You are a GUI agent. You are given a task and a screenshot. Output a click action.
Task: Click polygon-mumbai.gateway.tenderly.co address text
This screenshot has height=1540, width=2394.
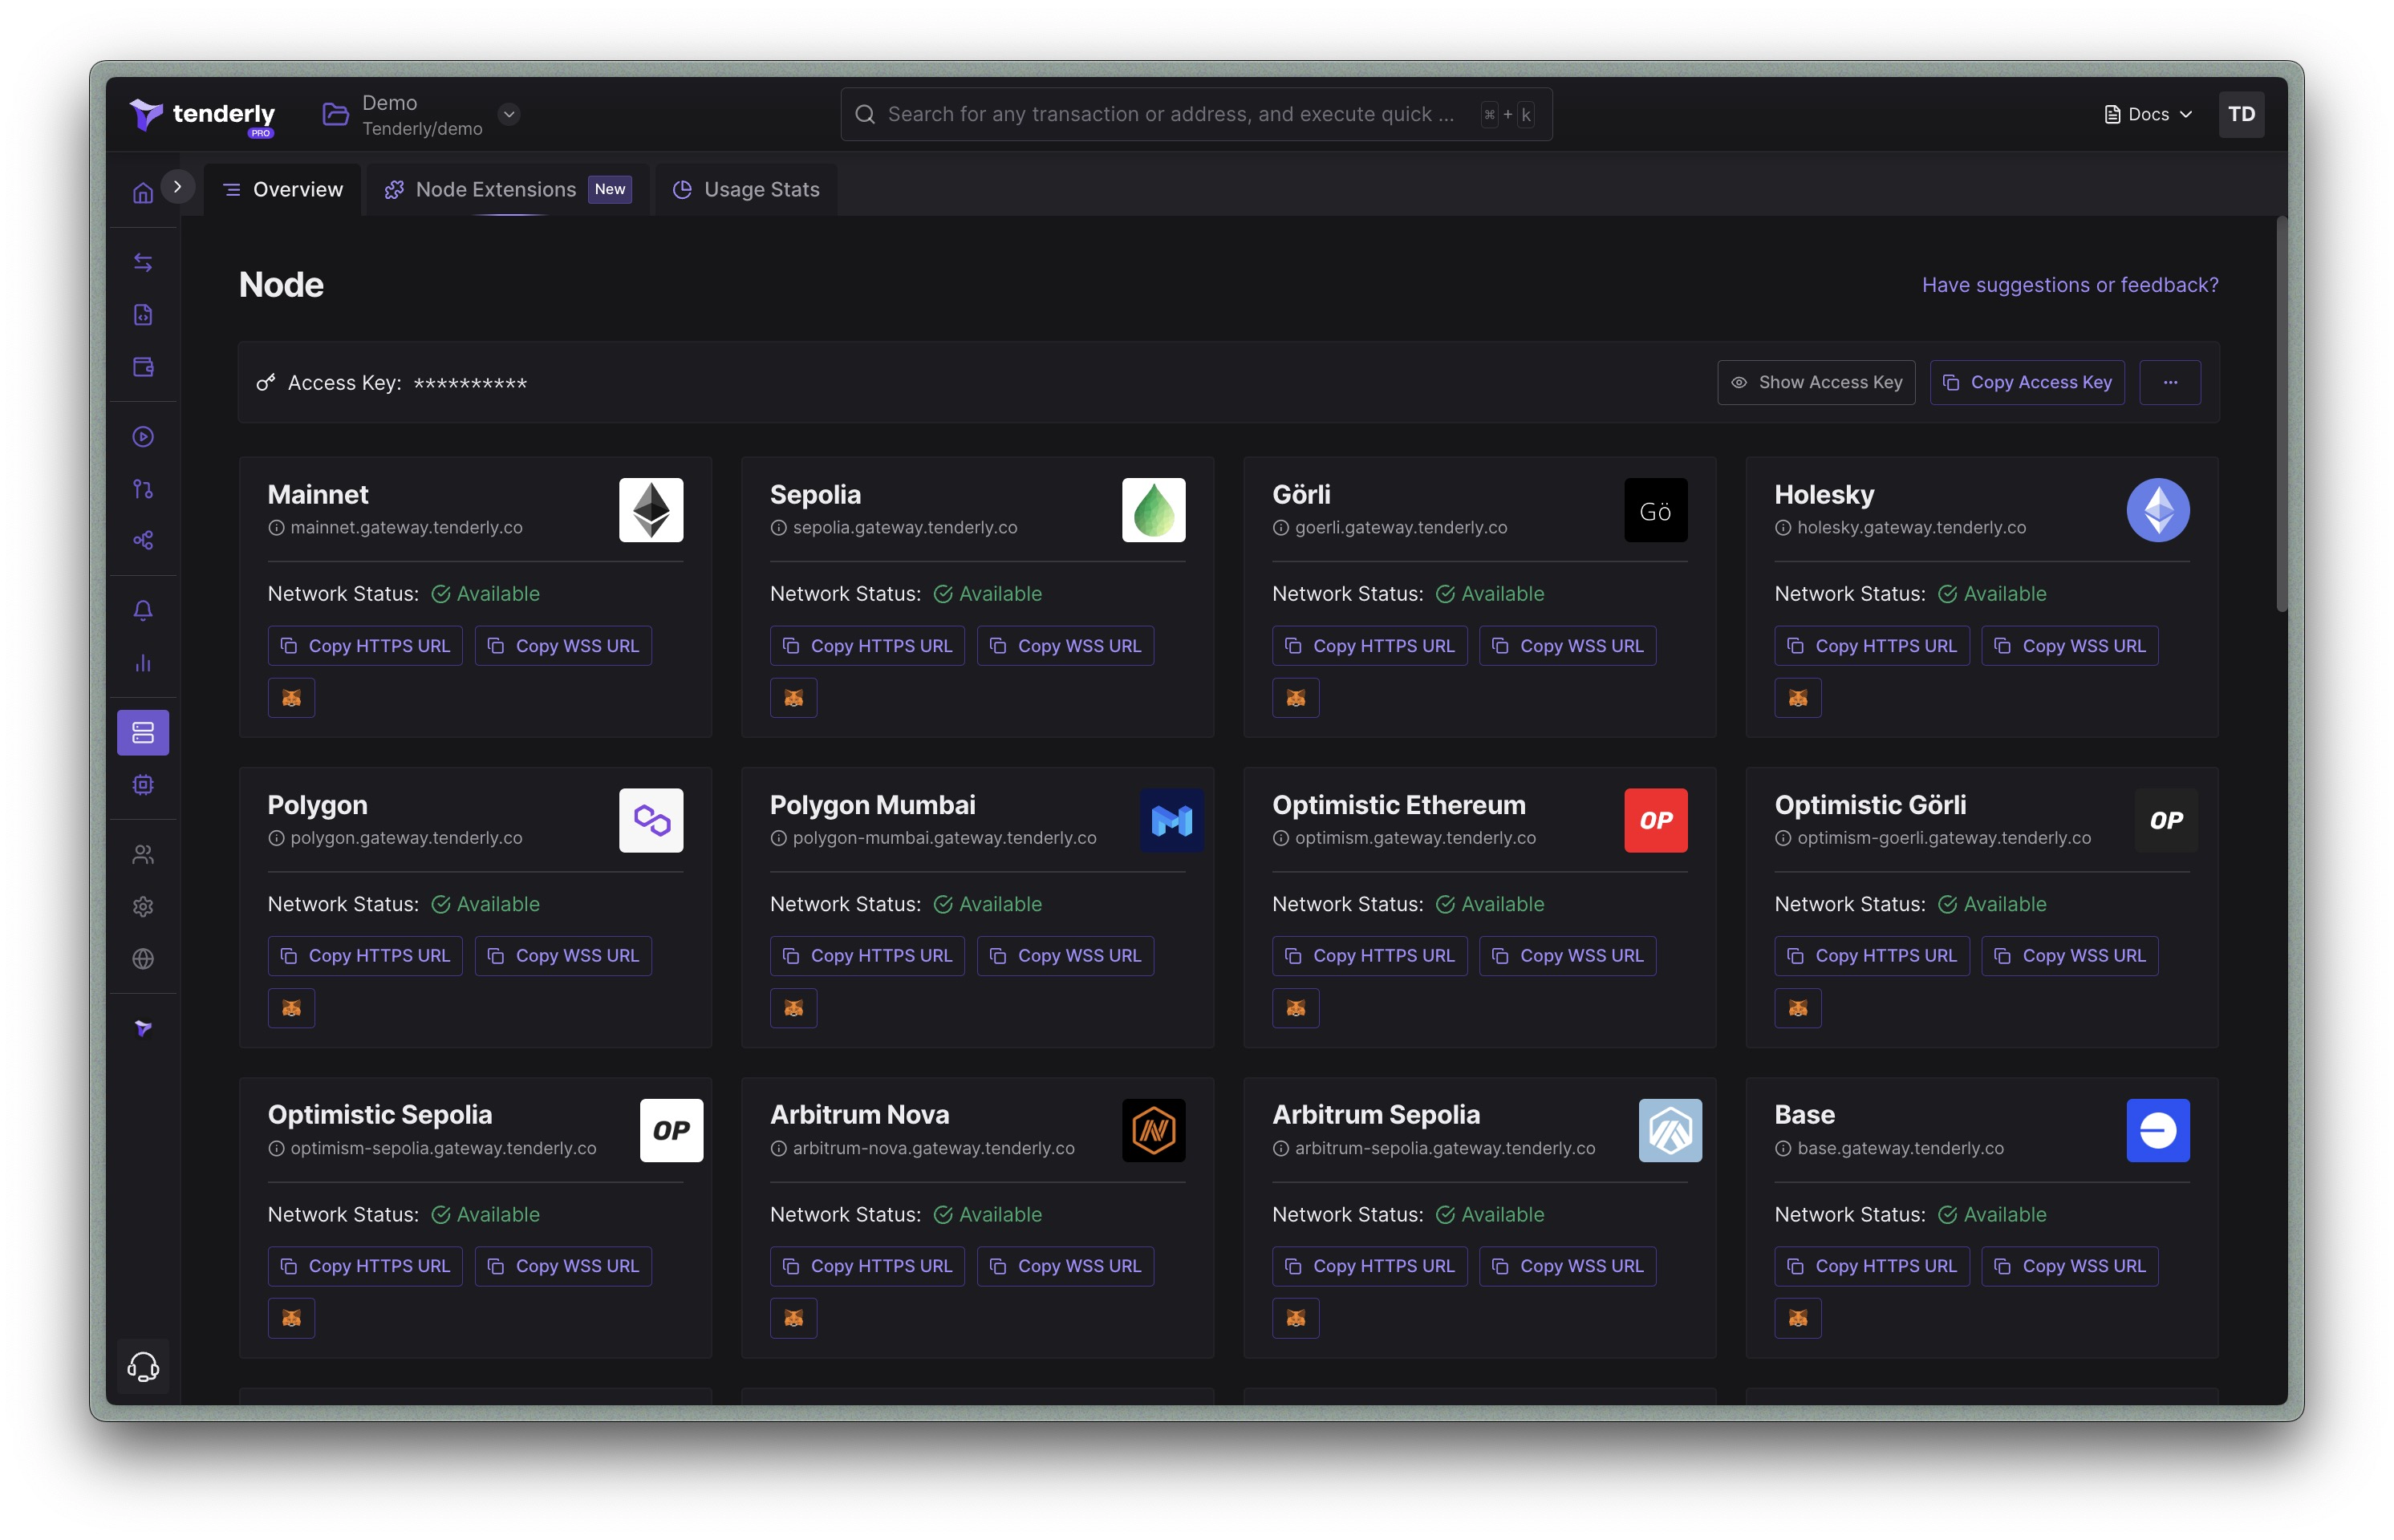(944, 838)
